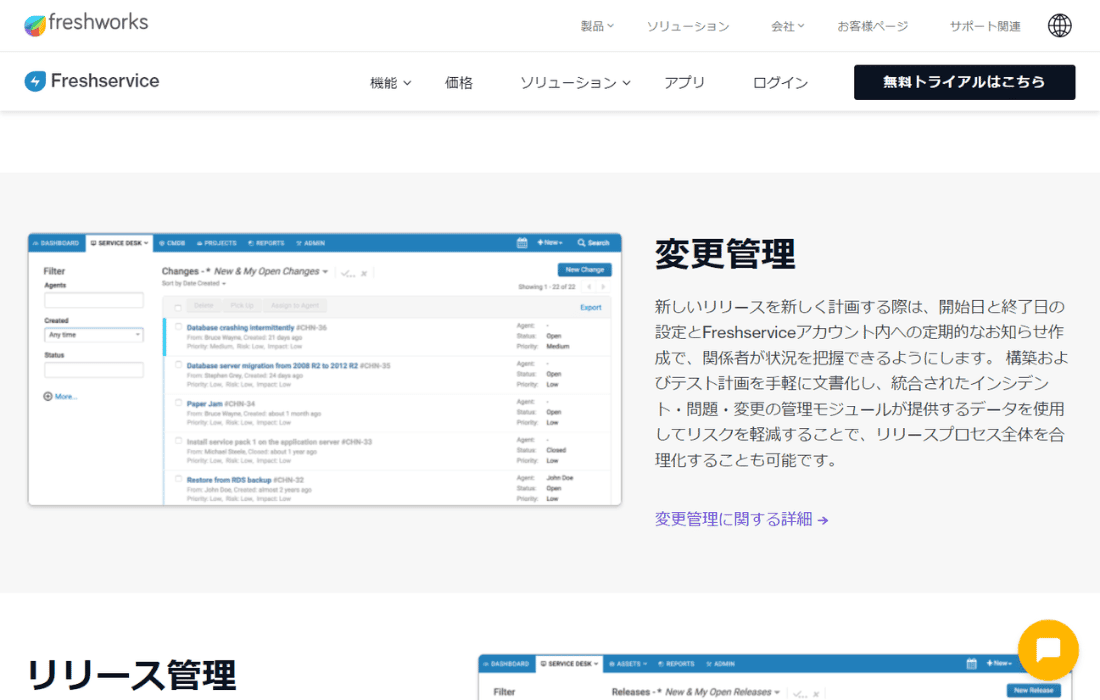
Task: Go to お客様ページ
Action: click(x=873, y=26)
